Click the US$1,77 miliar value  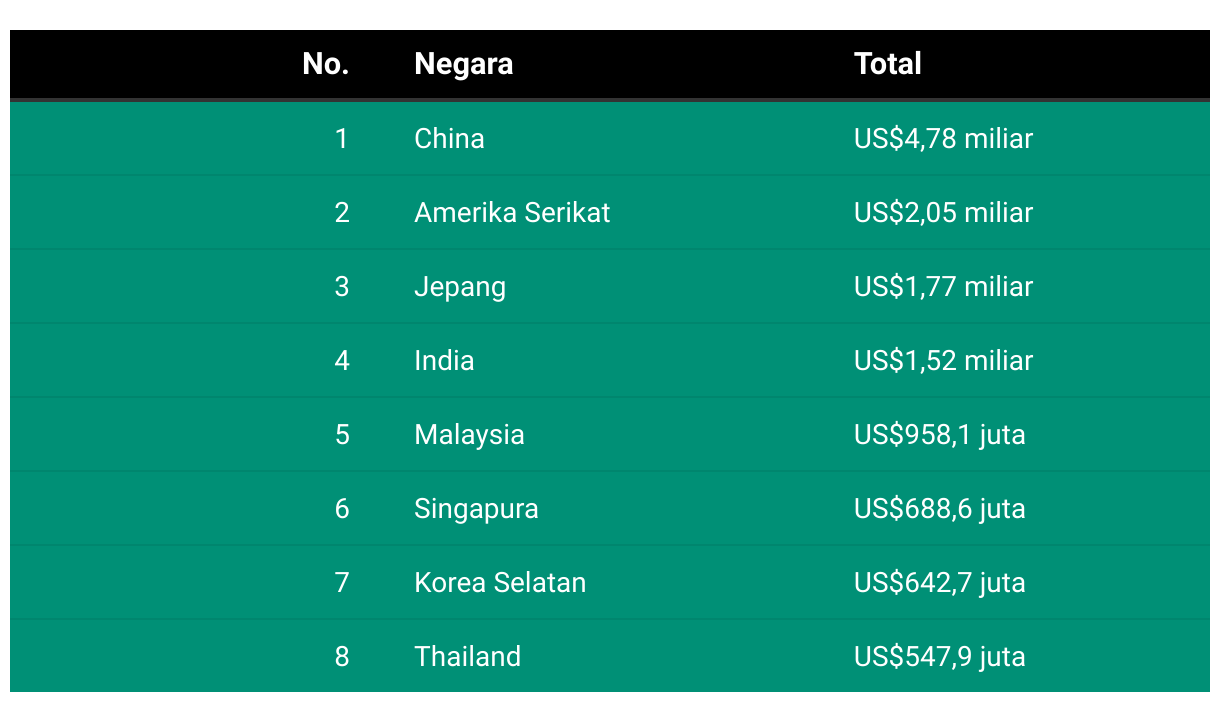point(943,286)
